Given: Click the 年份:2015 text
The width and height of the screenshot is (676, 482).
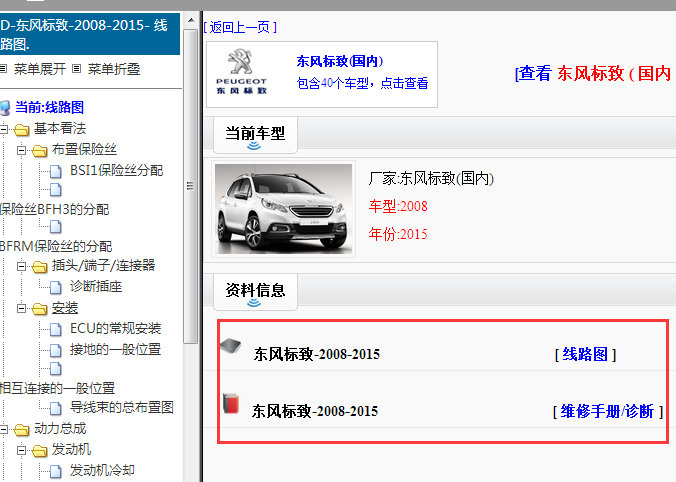Looking at the screenshot, I should (398, 234).
